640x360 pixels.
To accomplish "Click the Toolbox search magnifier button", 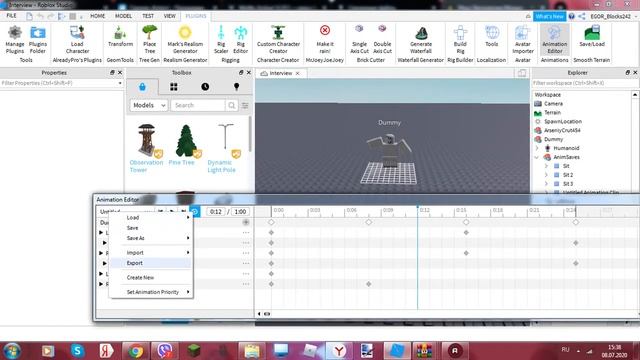I will 231,105.
